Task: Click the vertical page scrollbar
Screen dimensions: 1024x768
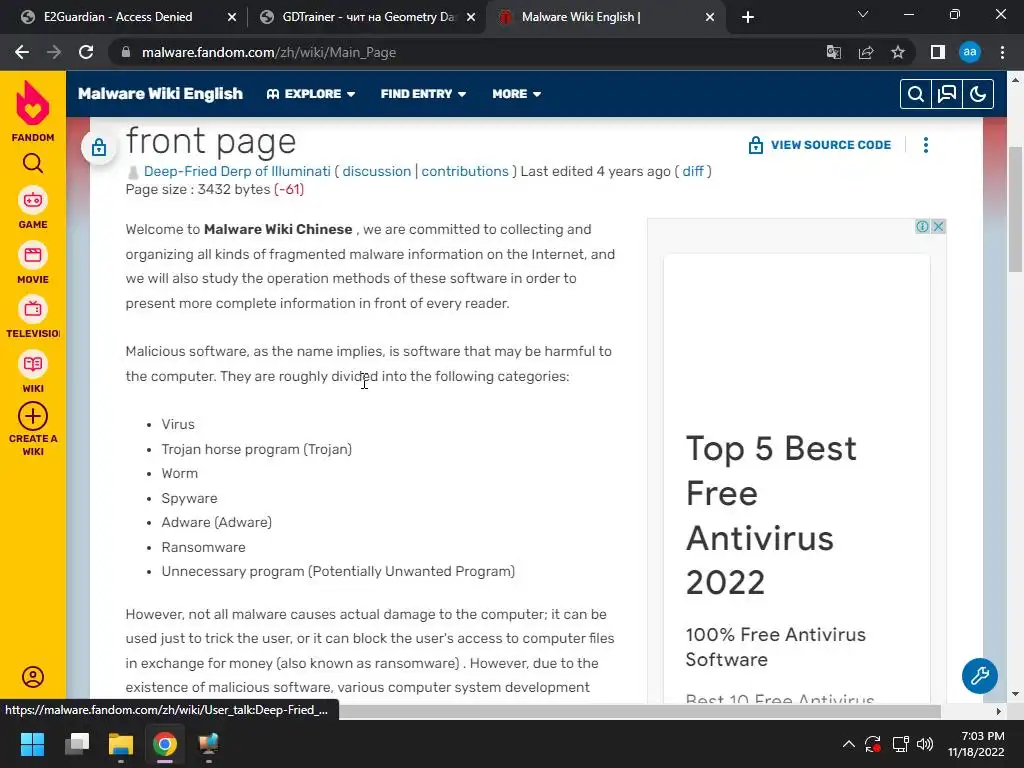Action: (1016, 209)
